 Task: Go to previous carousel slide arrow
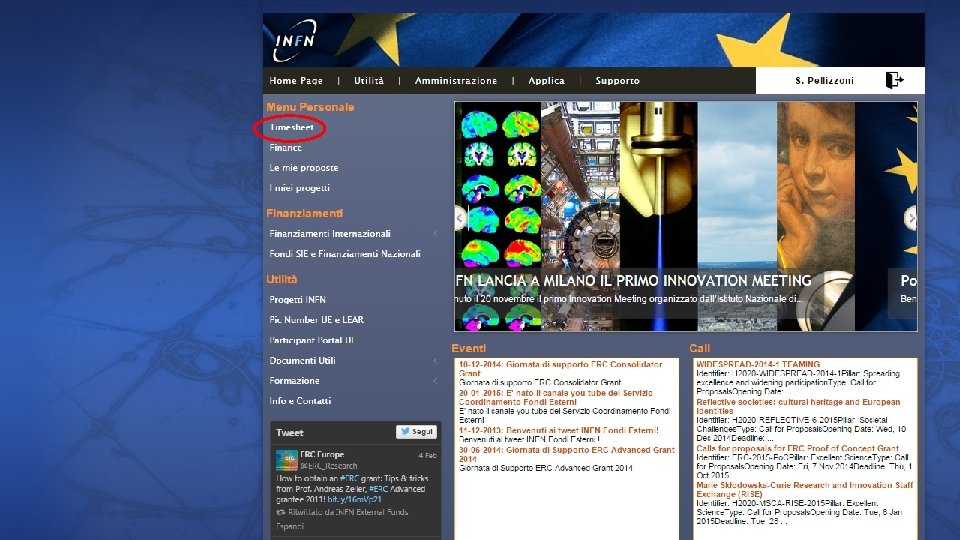(x=460, y=218)
